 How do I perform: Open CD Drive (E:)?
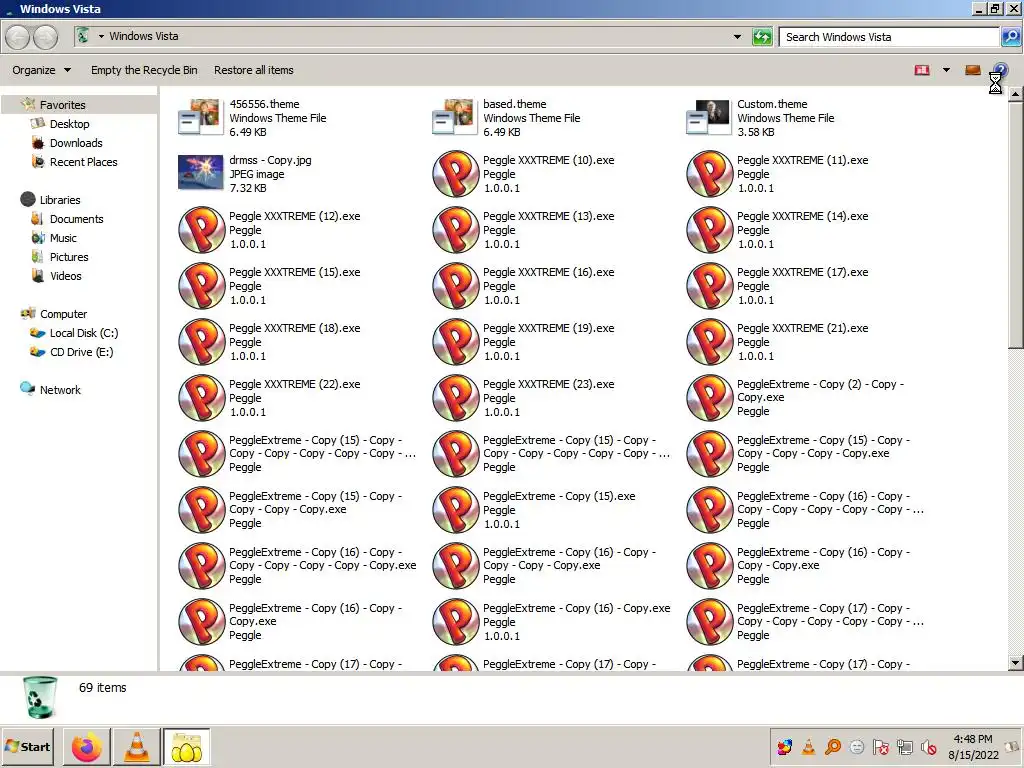pyautogui.click(x=81, y=351)
